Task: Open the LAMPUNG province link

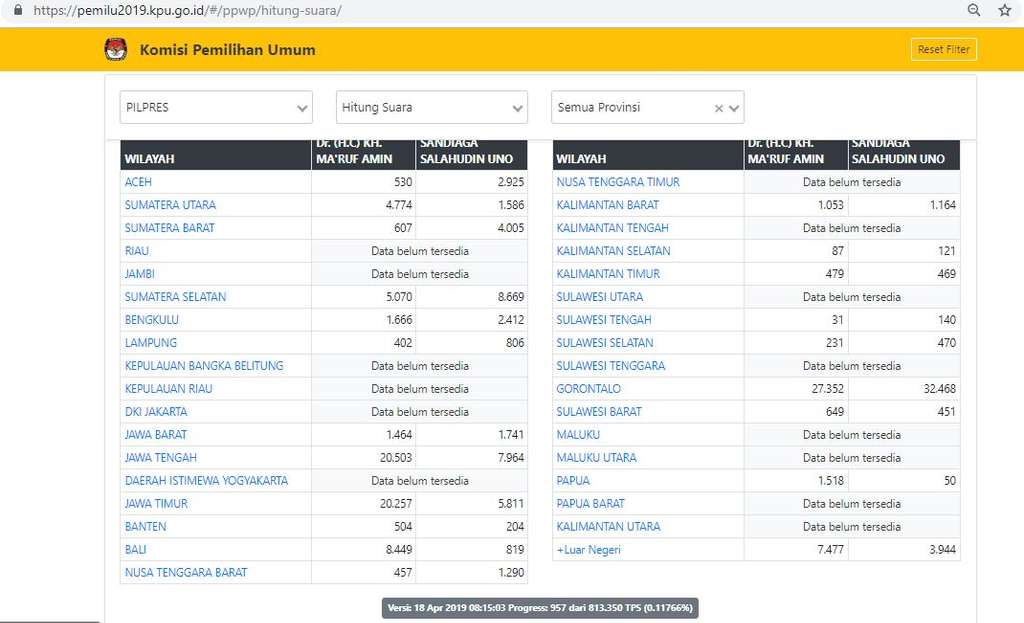Action: (150, 343)
